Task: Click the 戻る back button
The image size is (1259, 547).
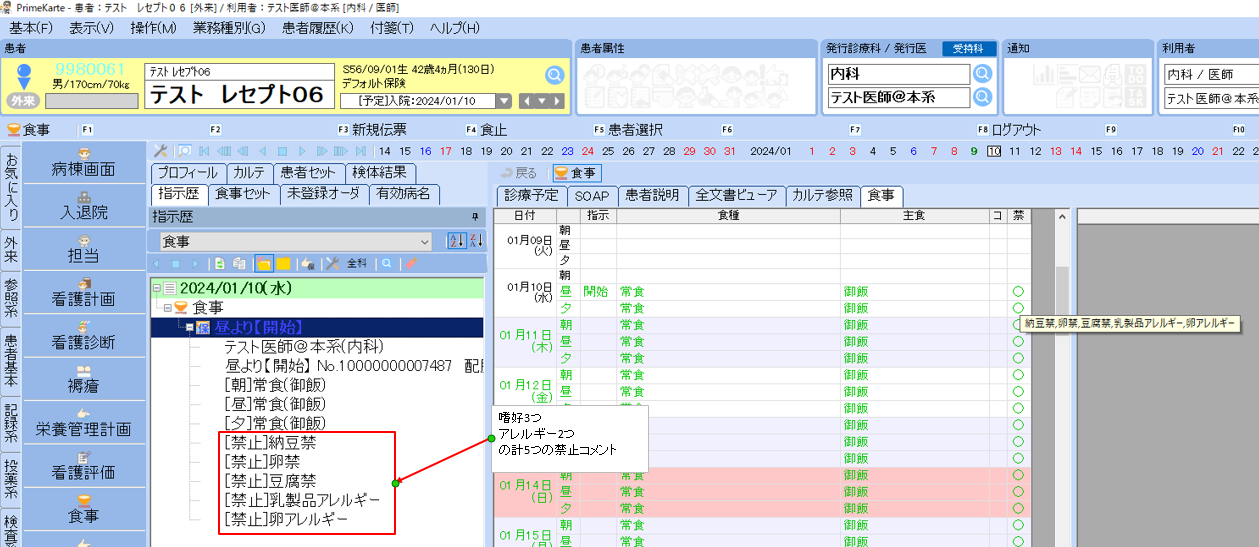Action: pos(520,173)
